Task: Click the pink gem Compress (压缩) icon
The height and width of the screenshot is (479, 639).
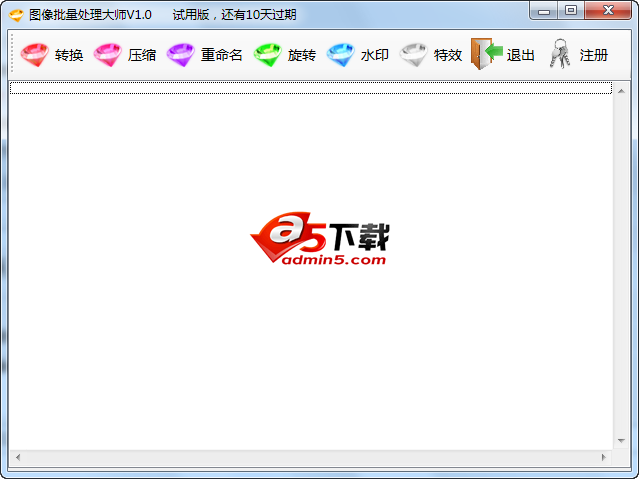Action: click(x=108, y=55)
